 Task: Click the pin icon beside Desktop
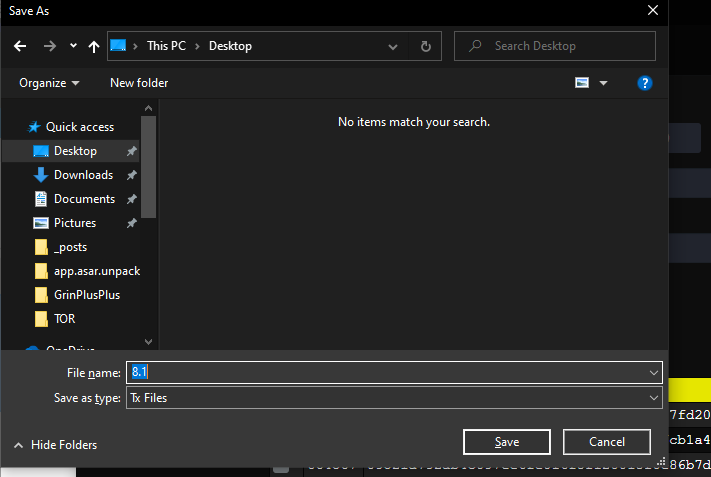click(131, 151)
